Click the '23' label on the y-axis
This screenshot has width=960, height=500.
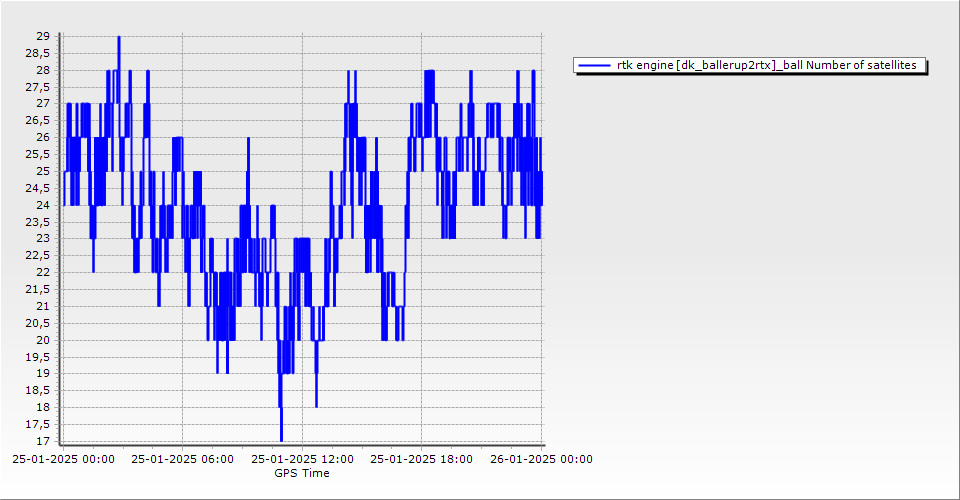coord(43,239)
